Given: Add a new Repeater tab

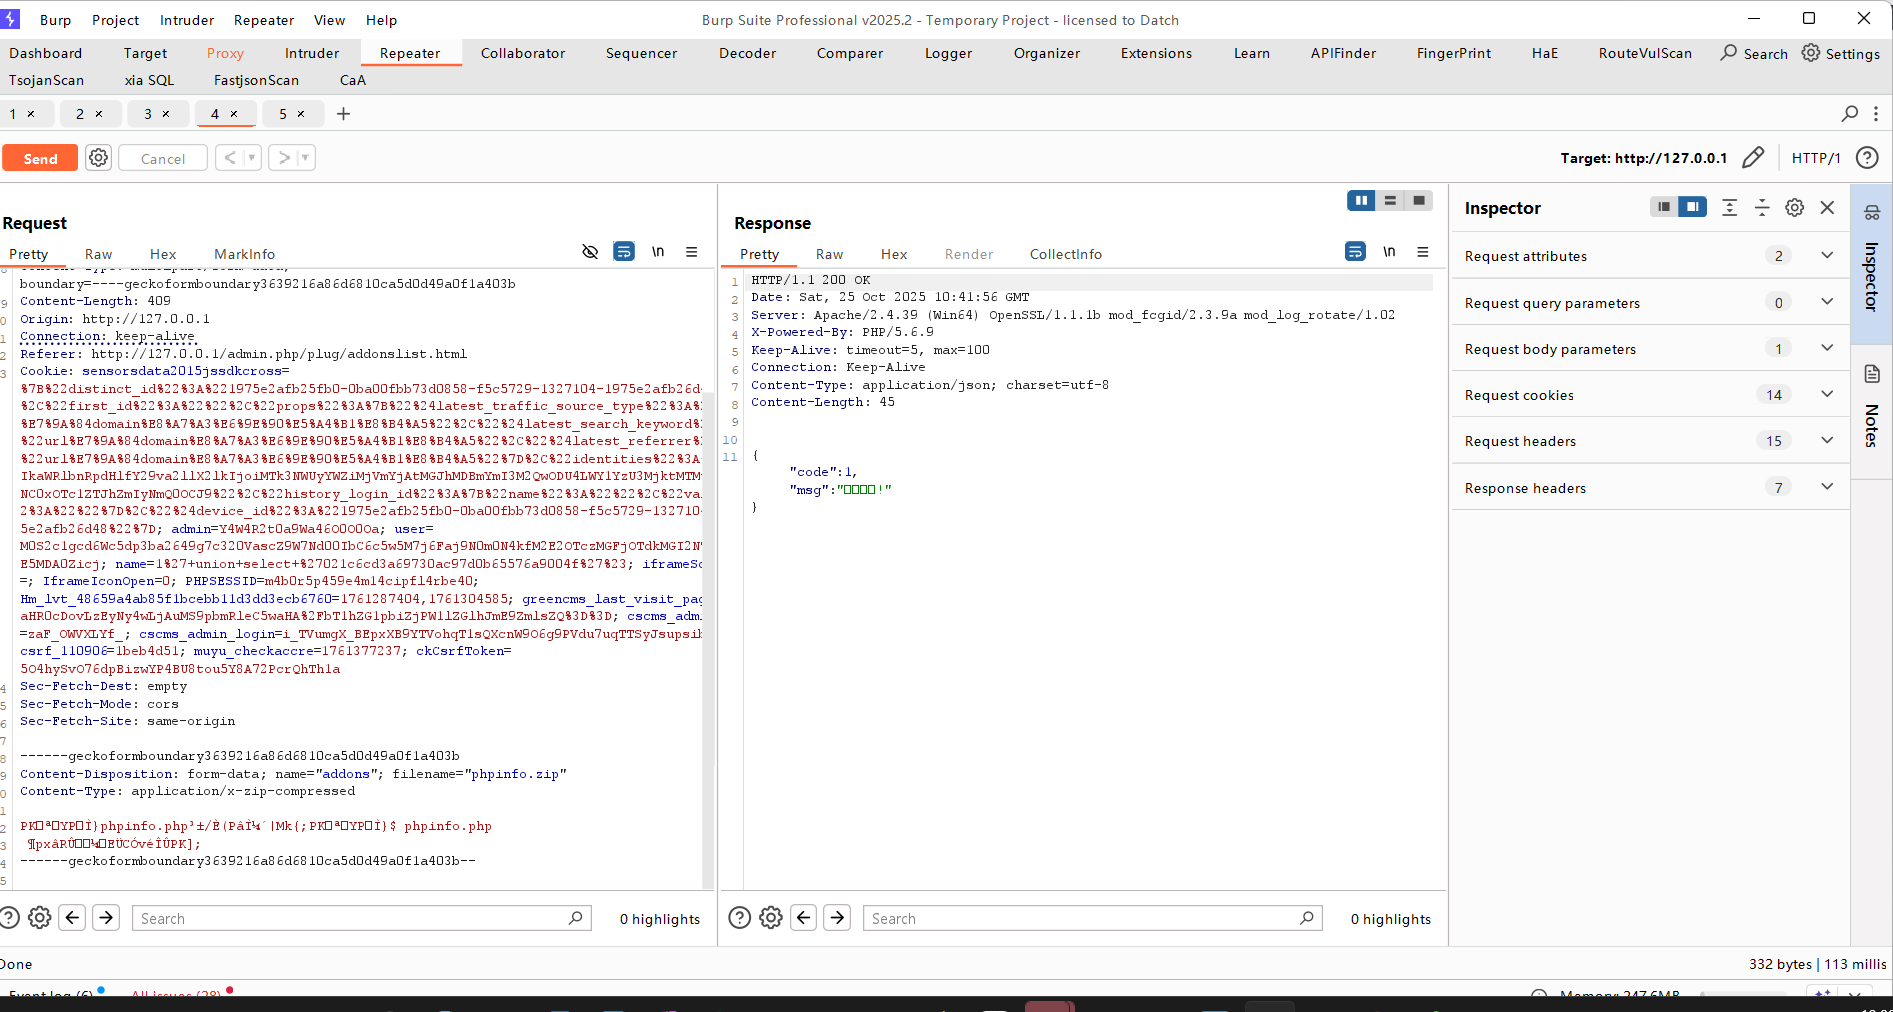Looking at the screenshot, I should point(343,114).
